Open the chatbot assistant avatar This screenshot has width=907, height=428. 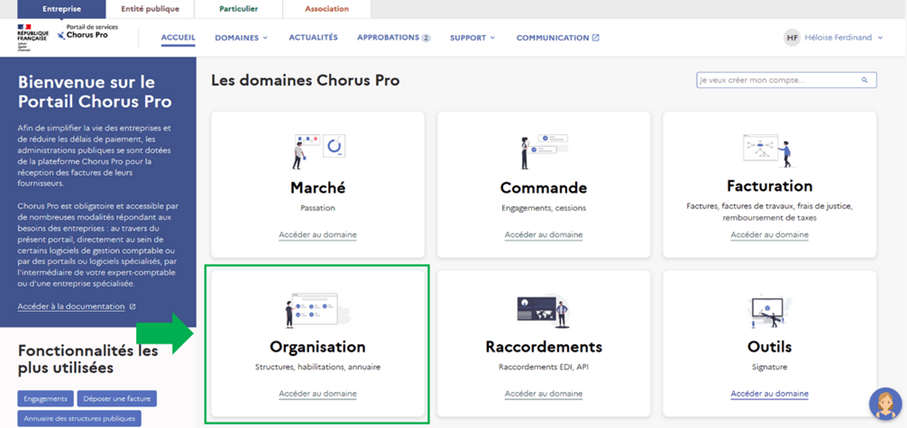pyautogui.click(x=883, y=403)
